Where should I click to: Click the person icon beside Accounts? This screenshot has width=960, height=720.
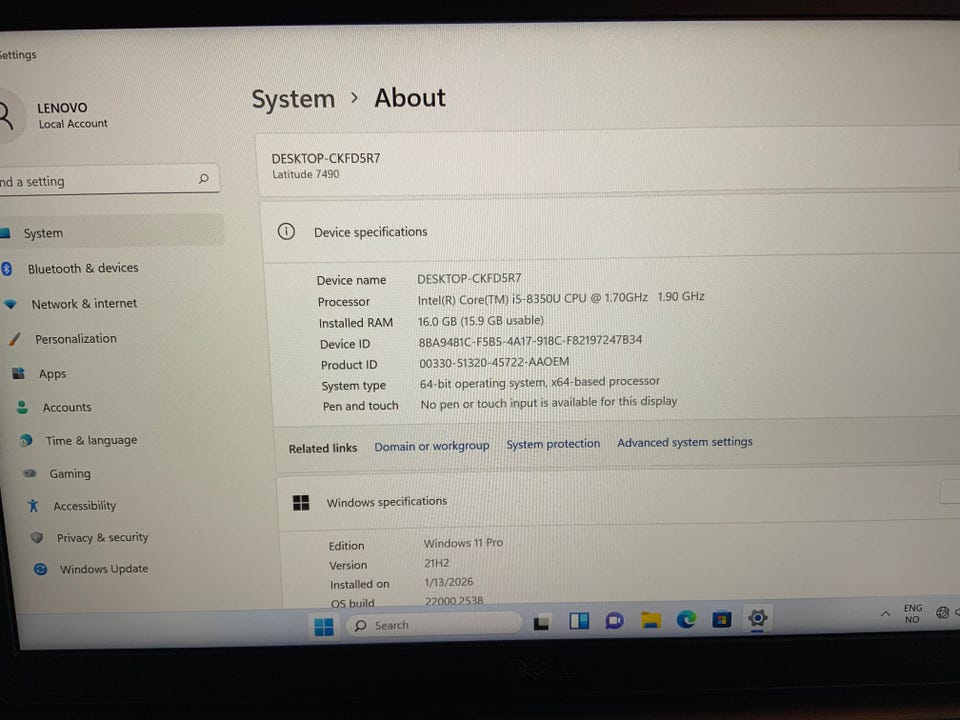[x=23, y=407]
